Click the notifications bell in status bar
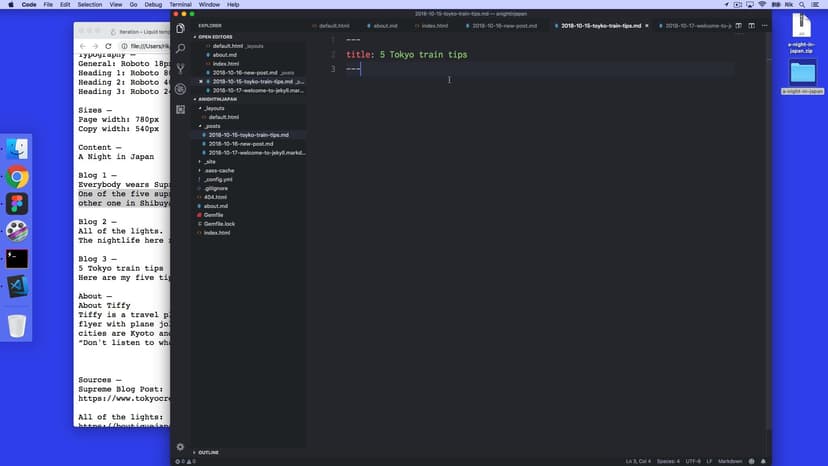This screenshot has width=828, height=466. [764, 461]
